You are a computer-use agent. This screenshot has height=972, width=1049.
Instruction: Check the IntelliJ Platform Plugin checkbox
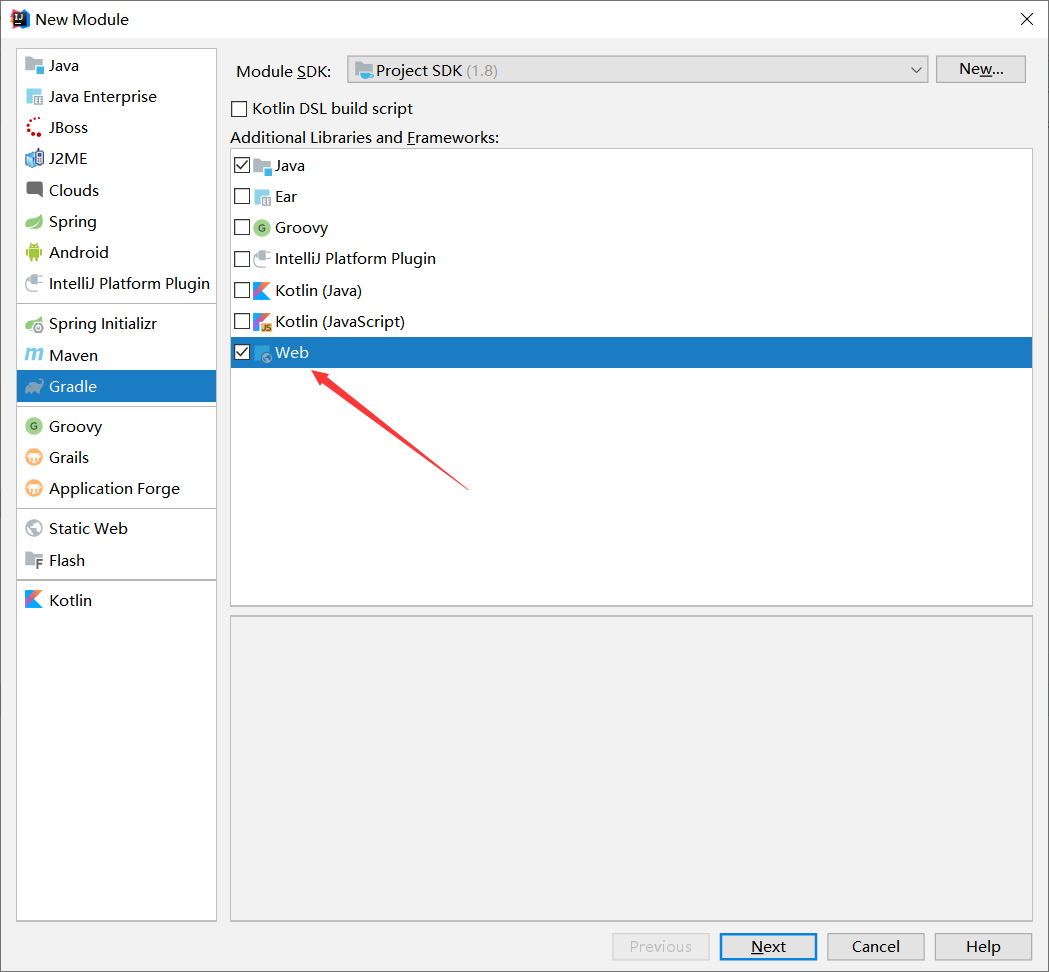(242, 259)
